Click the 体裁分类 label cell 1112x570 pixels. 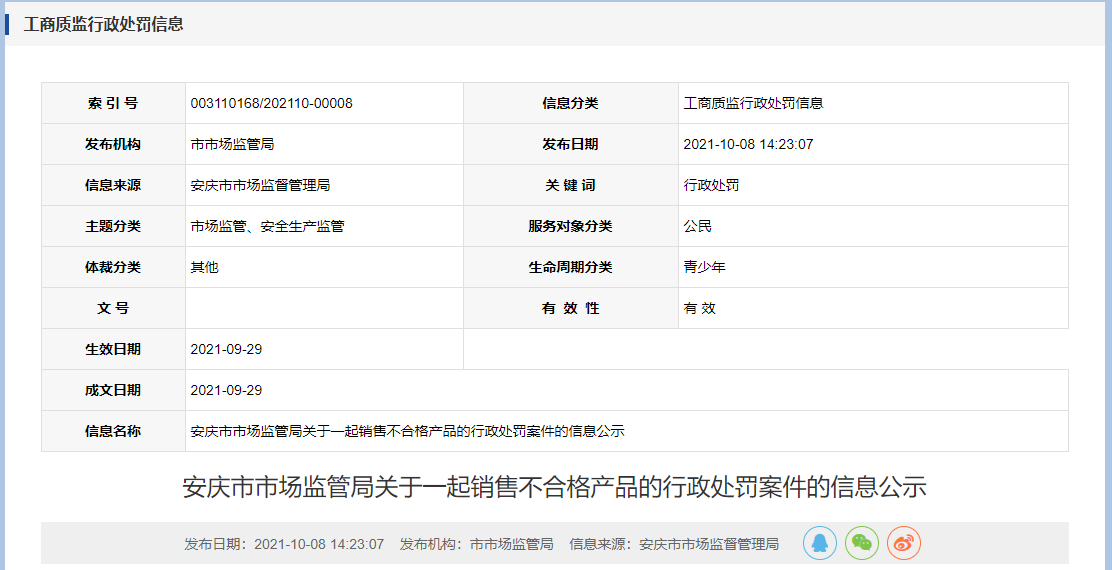113,267
